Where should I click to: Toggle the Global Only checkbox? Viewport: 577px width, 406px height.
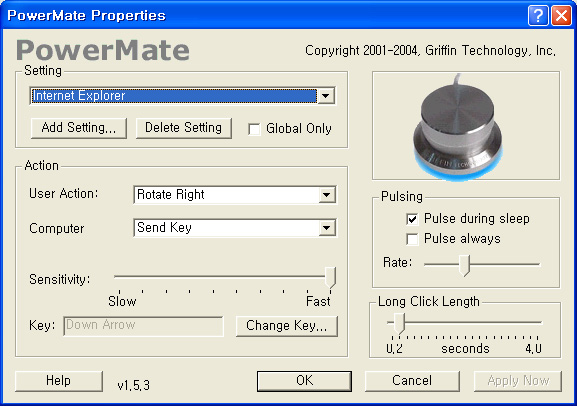[254, 129]
